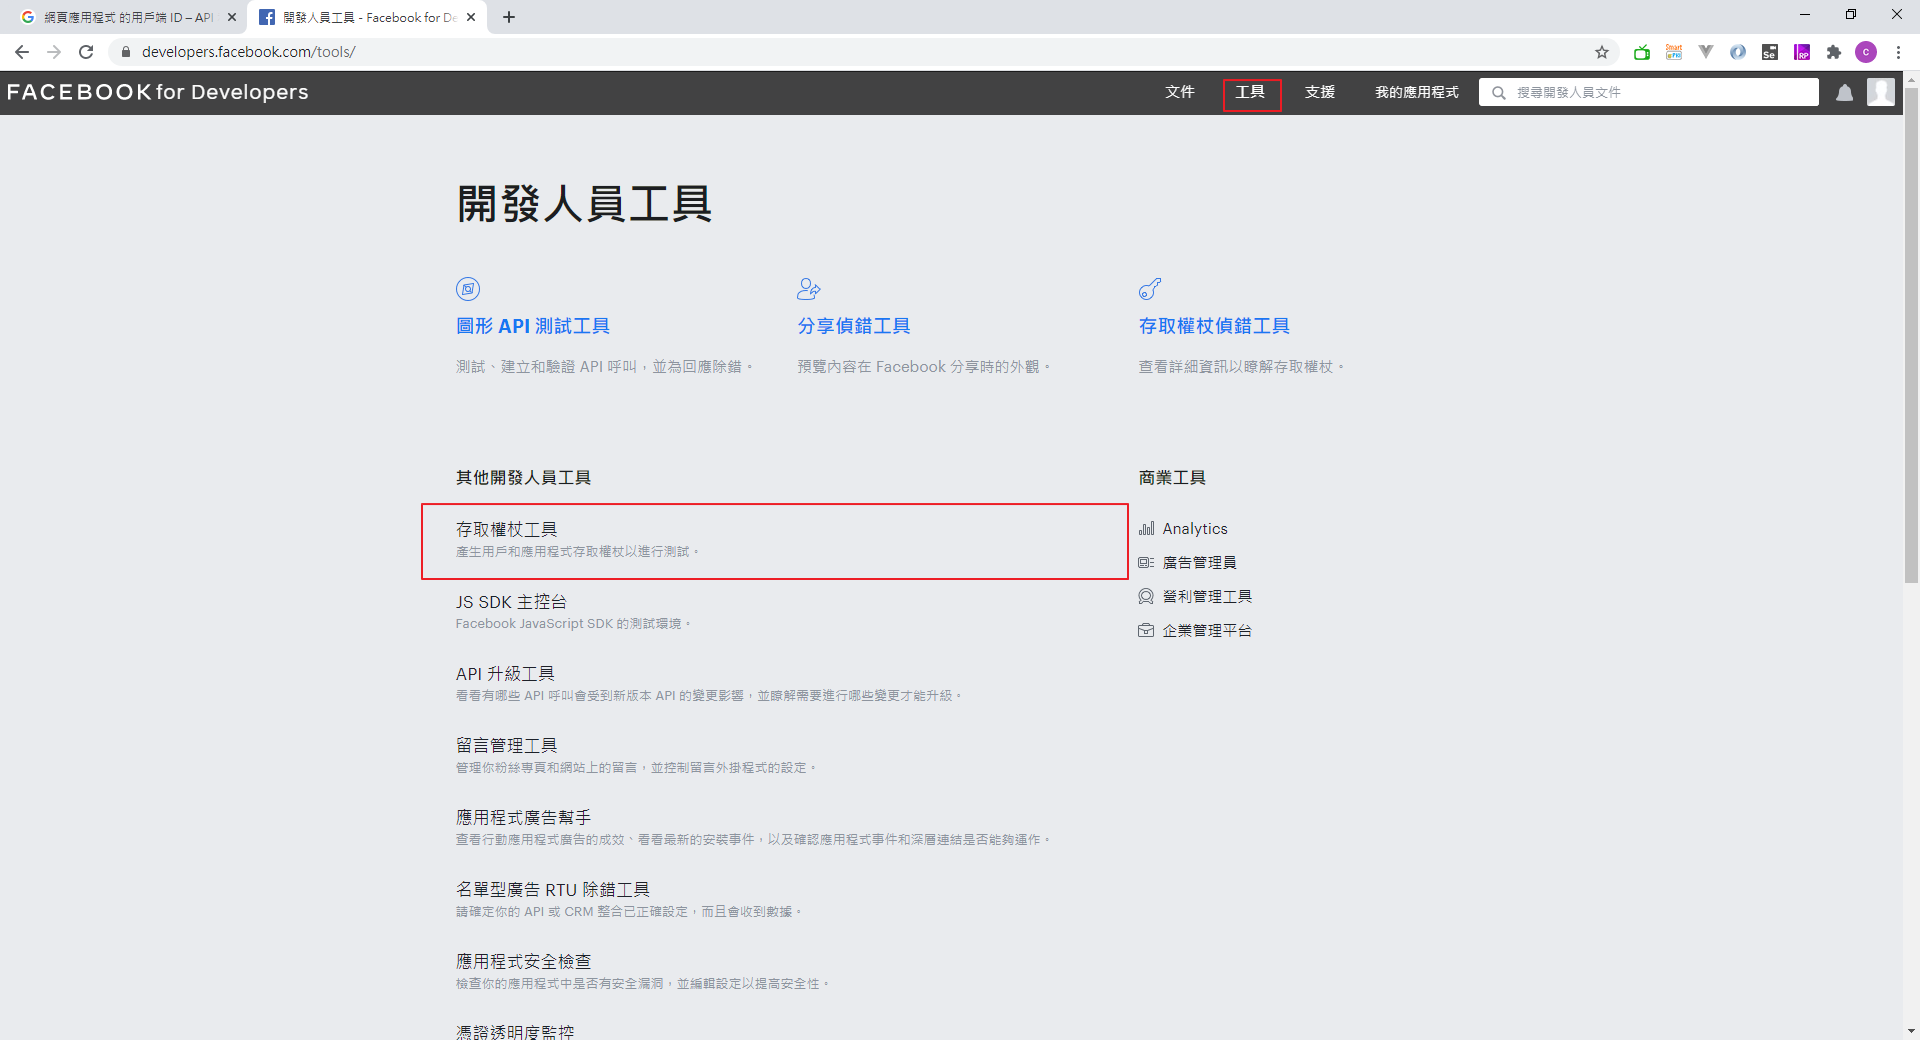Reload the current page
The height and width of the screenshot is (1040, 1920).
[x=86, y=52]
